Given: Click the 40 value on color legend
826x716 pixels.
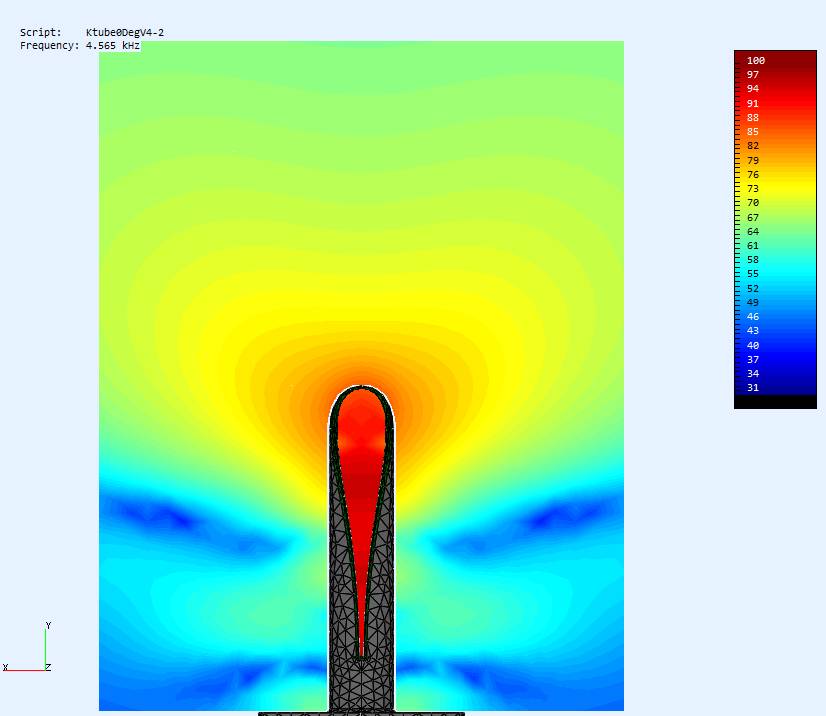Looking at the screenshot, I should pyautogui.click(x=753, y=345).
